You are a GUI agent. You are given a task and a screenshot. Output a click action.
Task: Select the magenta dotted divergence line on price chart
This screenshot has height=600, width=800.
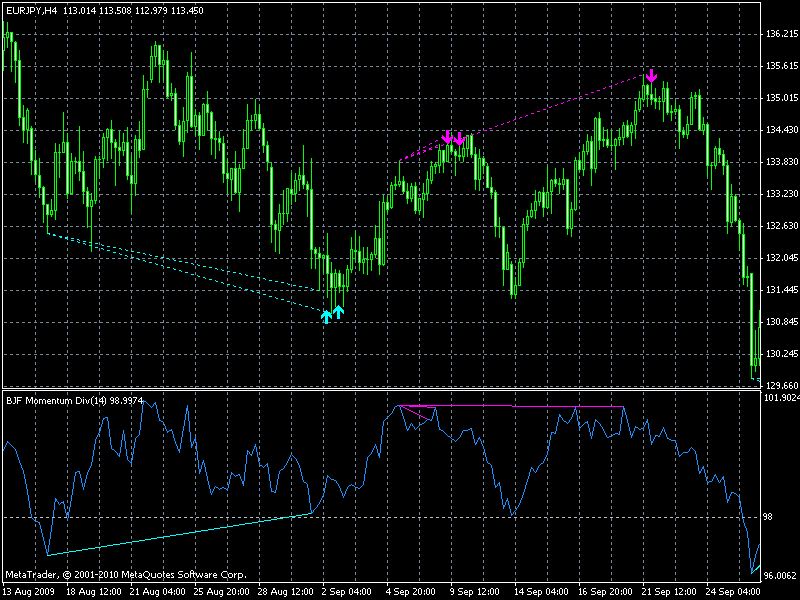tap(521, 118)
